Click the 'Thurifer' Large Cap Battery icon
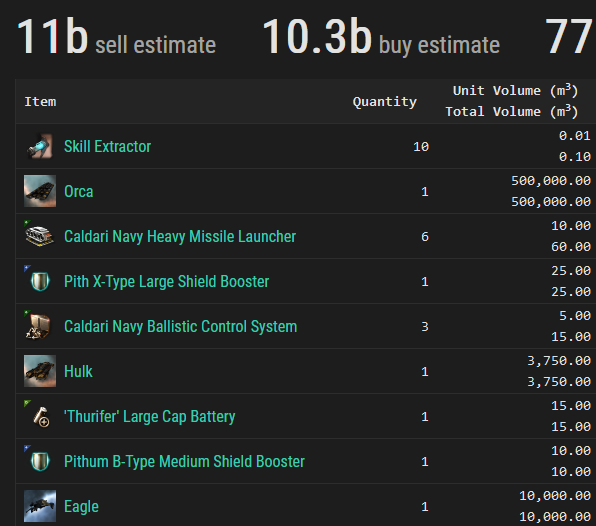596x526 pixels. coord(40,416)
